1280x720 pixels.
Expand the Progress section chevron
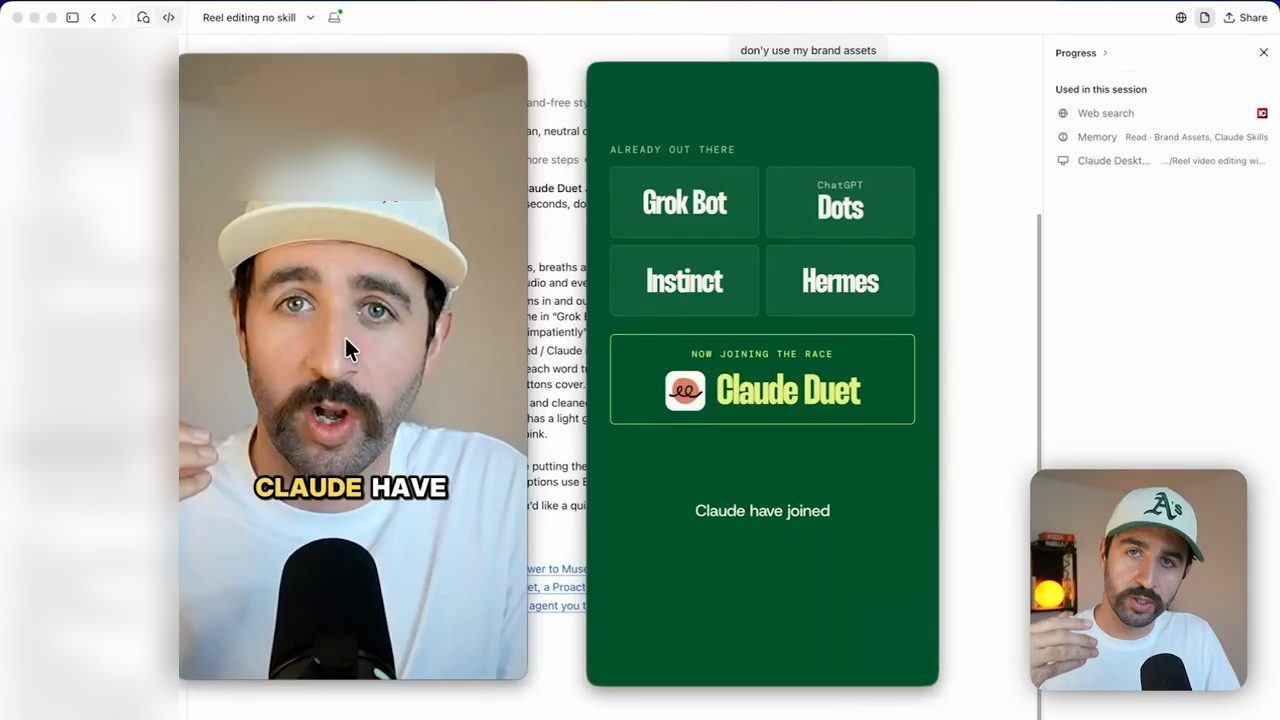pos(1105,53)
